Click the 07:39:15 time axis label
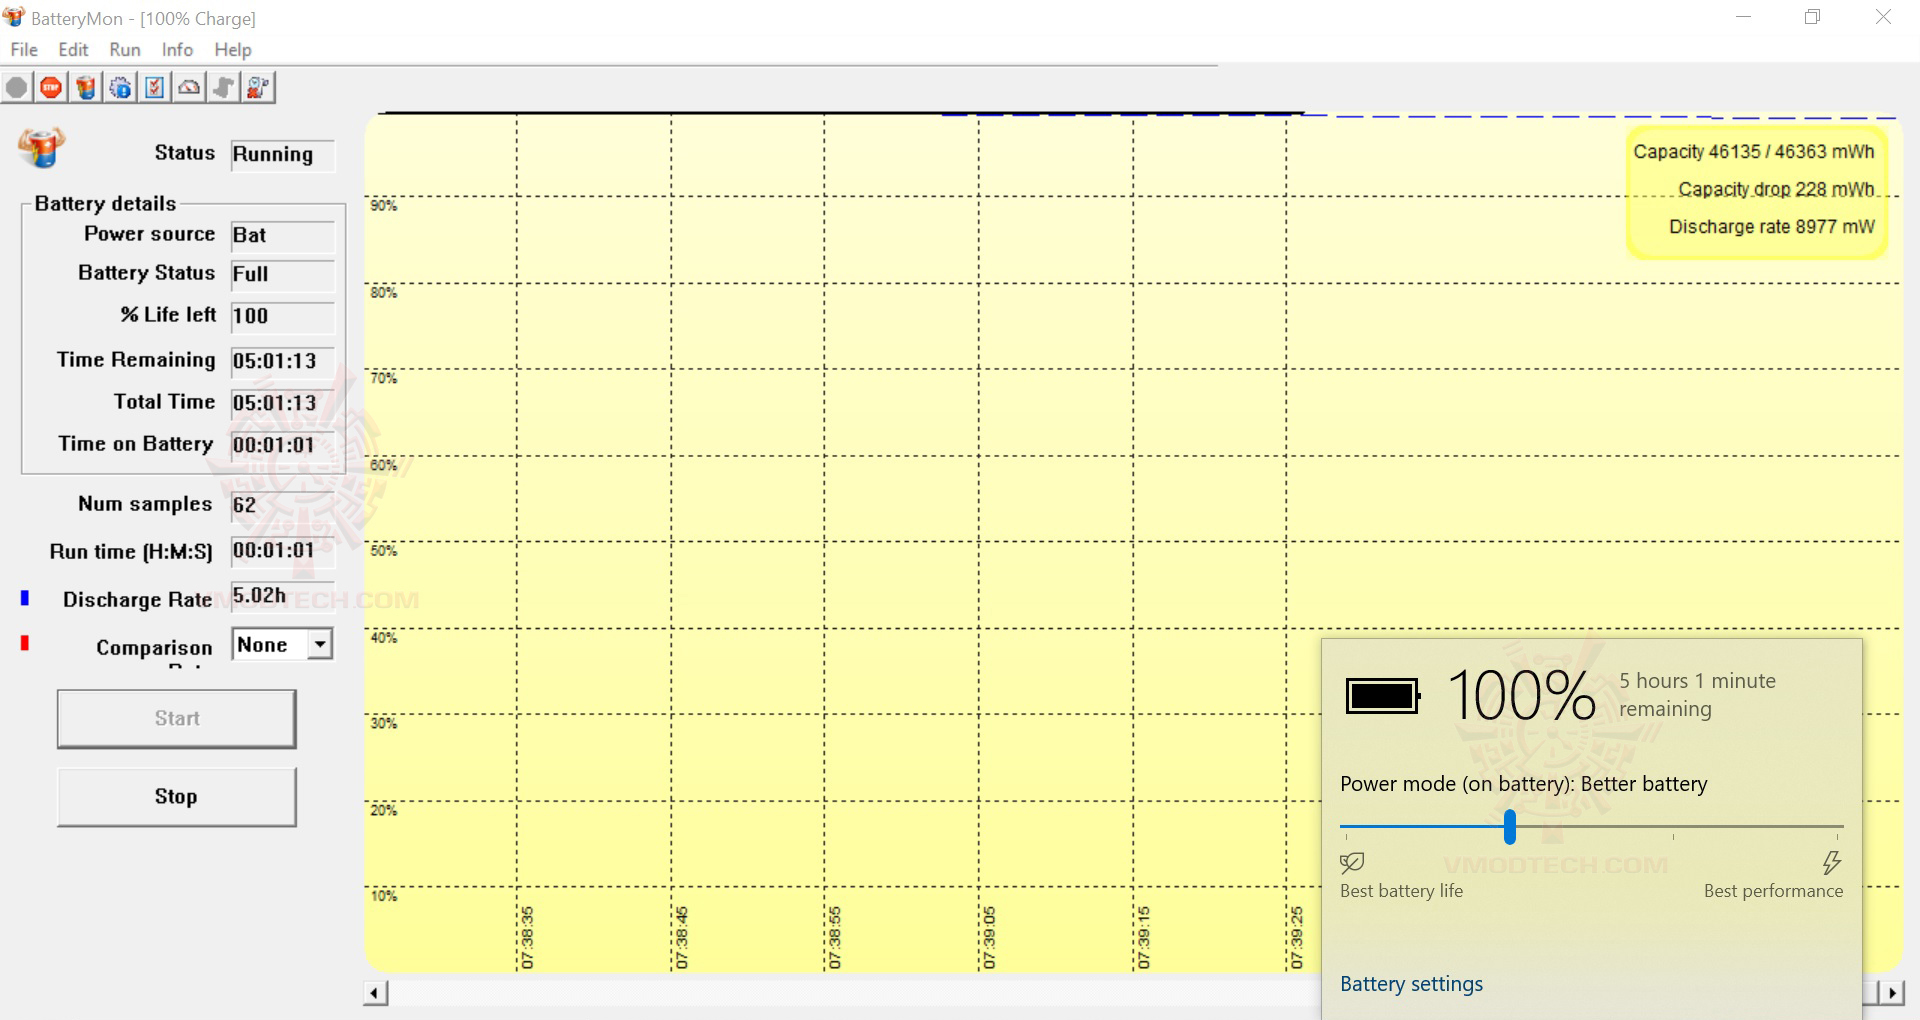The height and width of the screenshot is (1020, 1920). point(1143,937)
